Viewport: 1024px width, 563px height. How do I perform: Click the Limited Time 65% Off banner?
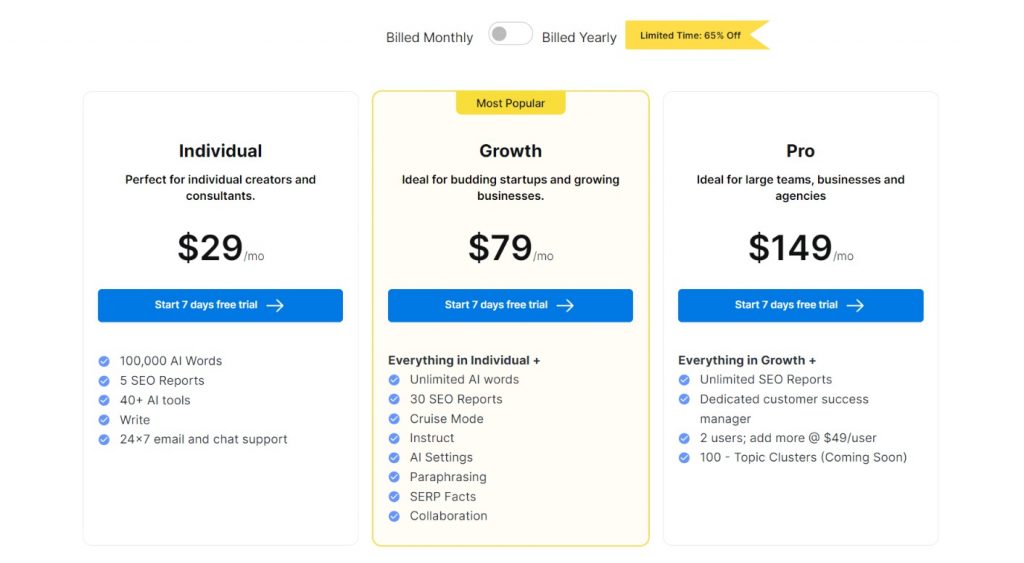696,35
